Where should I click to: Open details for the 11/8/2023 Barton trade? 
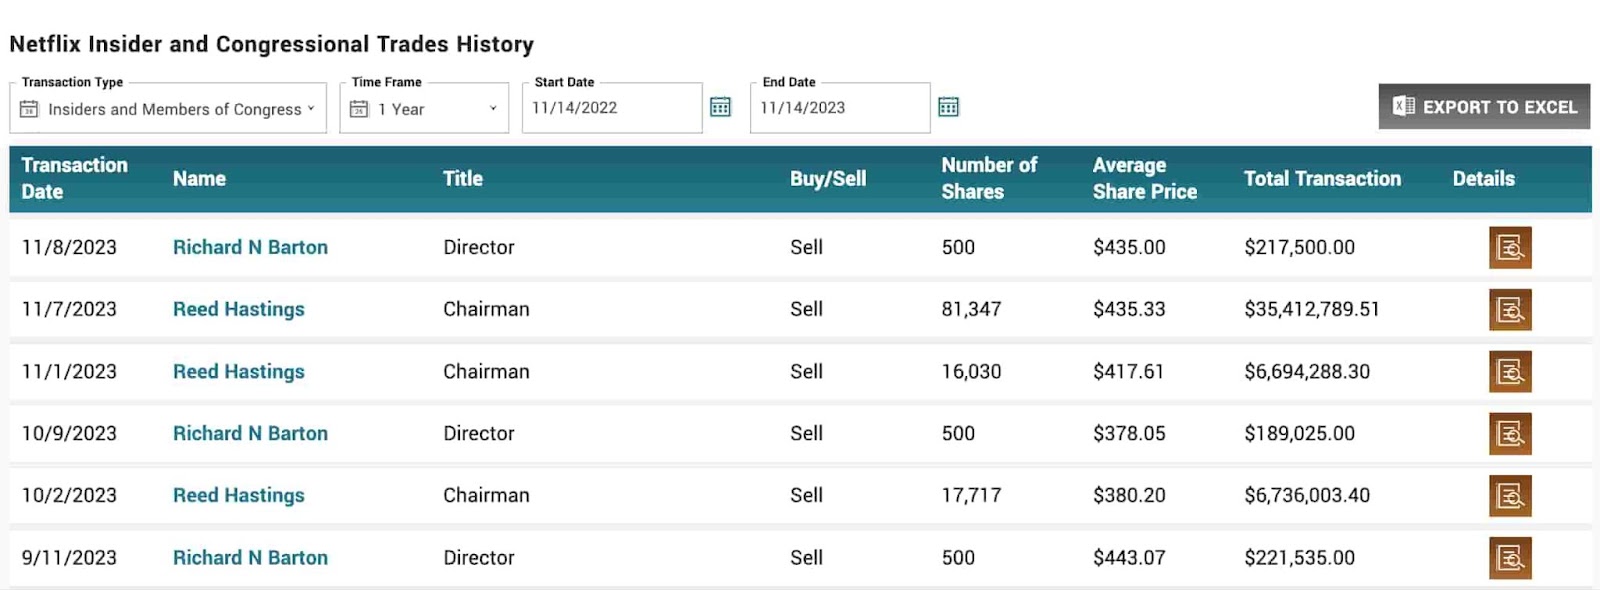click(x=1510, y=248)
